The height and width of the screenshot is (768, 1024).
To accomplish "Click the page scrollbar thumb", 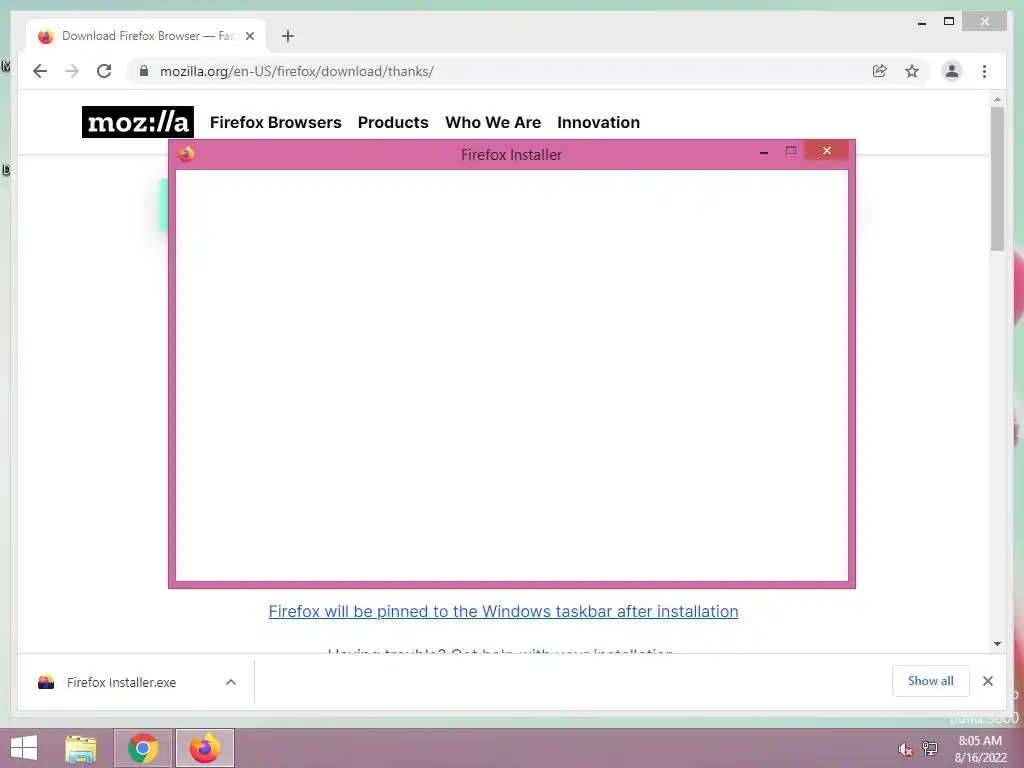I will 997,178.
